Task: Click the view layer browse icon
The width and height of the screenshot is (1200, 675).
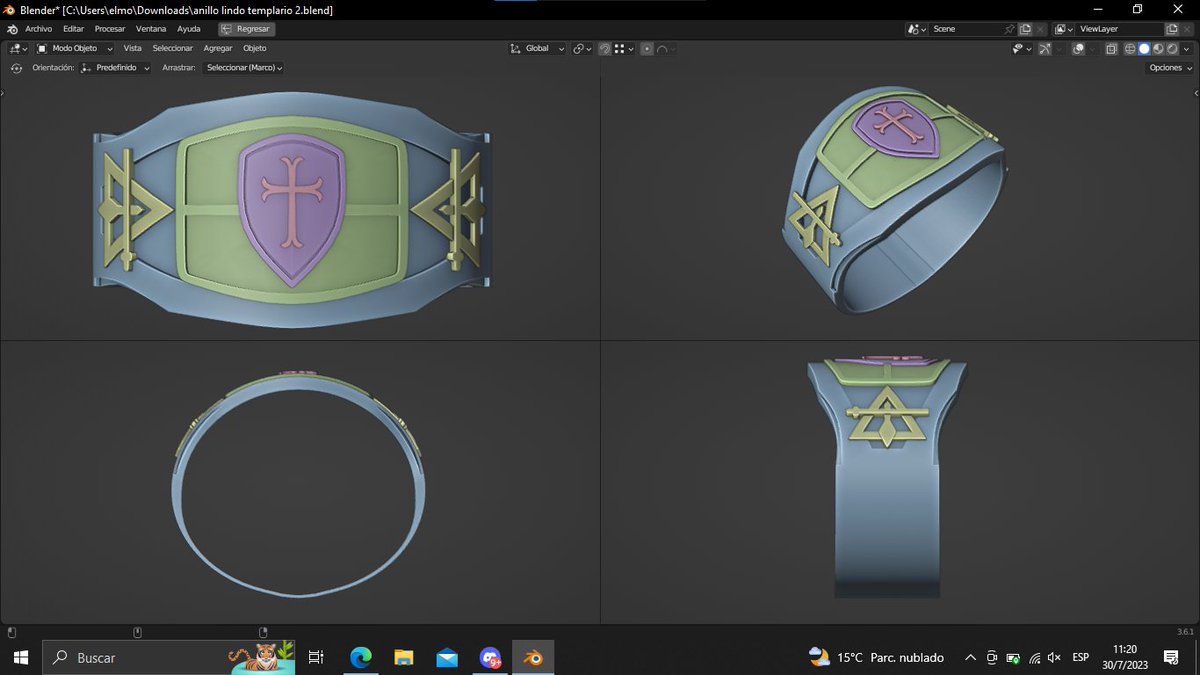Action: [1064, 29]
